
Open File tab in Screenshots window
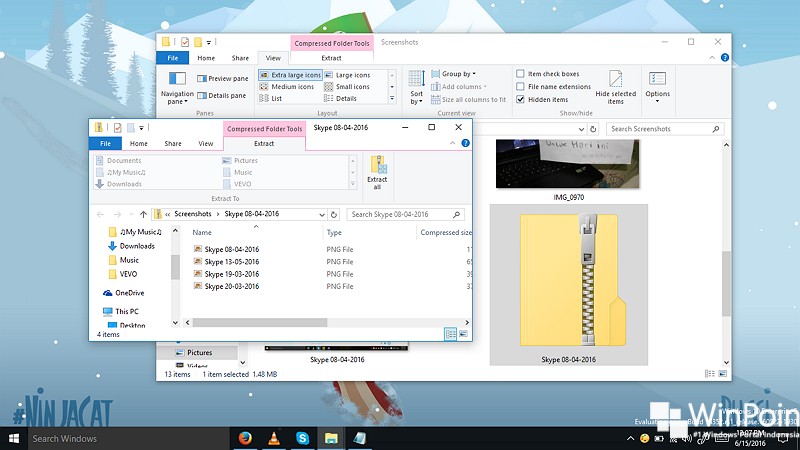(x=172, y=58)
